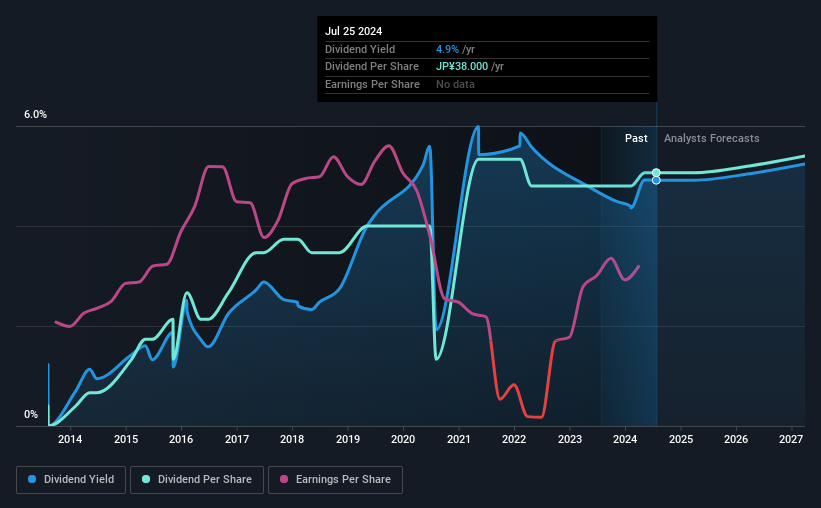Click the 0% y-axis label

tap(31, 414)
